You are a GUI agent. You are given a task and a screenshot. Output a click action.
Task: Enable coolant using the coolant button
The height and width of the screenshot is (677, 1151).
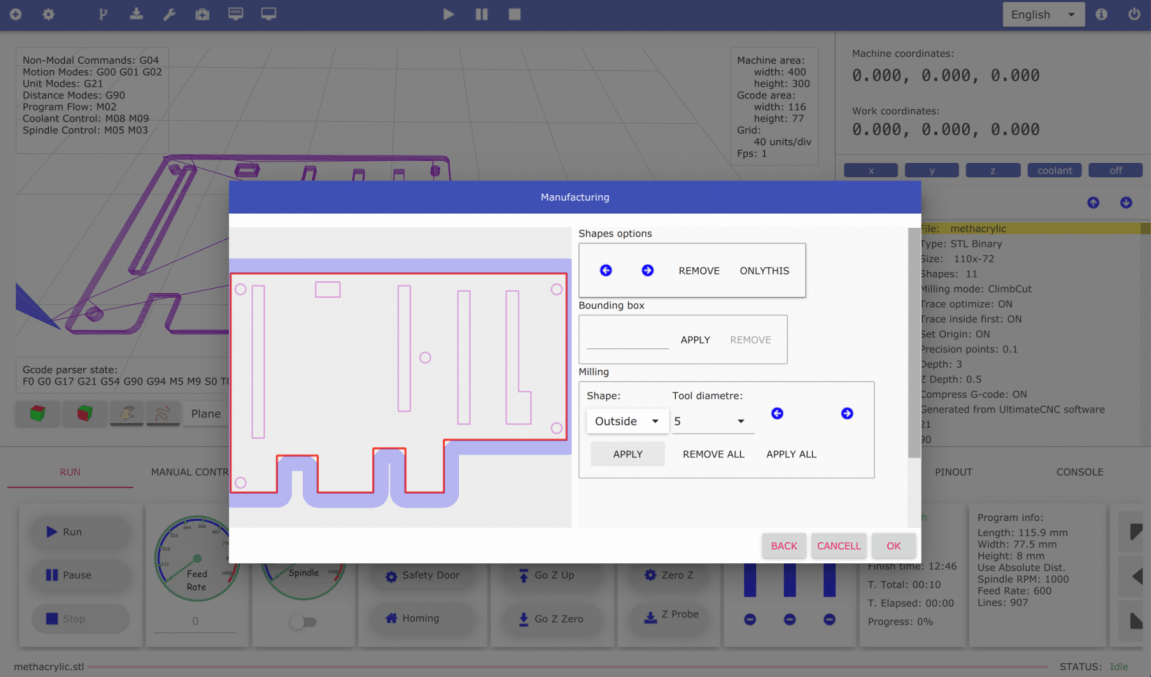[1054, 170]
